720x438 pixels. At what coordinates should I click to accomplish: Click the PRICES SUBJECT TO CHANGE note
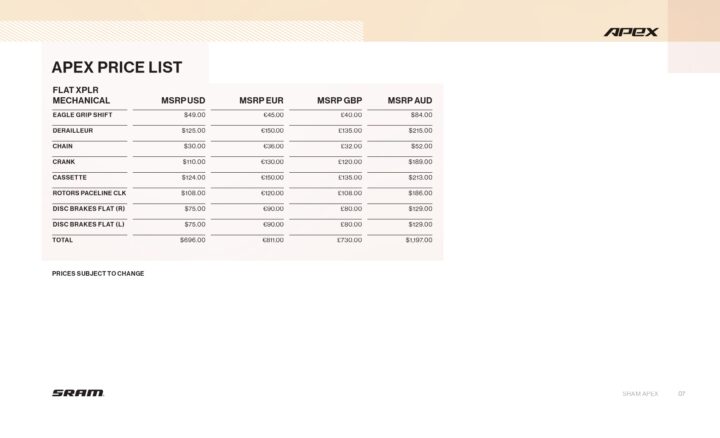tap(98, 273)
